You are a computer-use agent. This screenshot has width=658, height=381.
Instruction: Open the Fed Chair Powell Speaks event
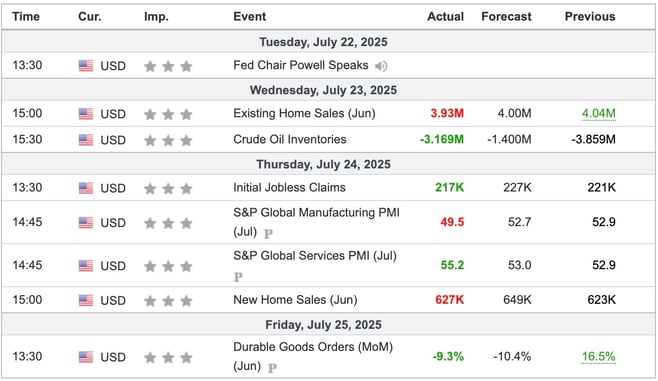(300, 65)
